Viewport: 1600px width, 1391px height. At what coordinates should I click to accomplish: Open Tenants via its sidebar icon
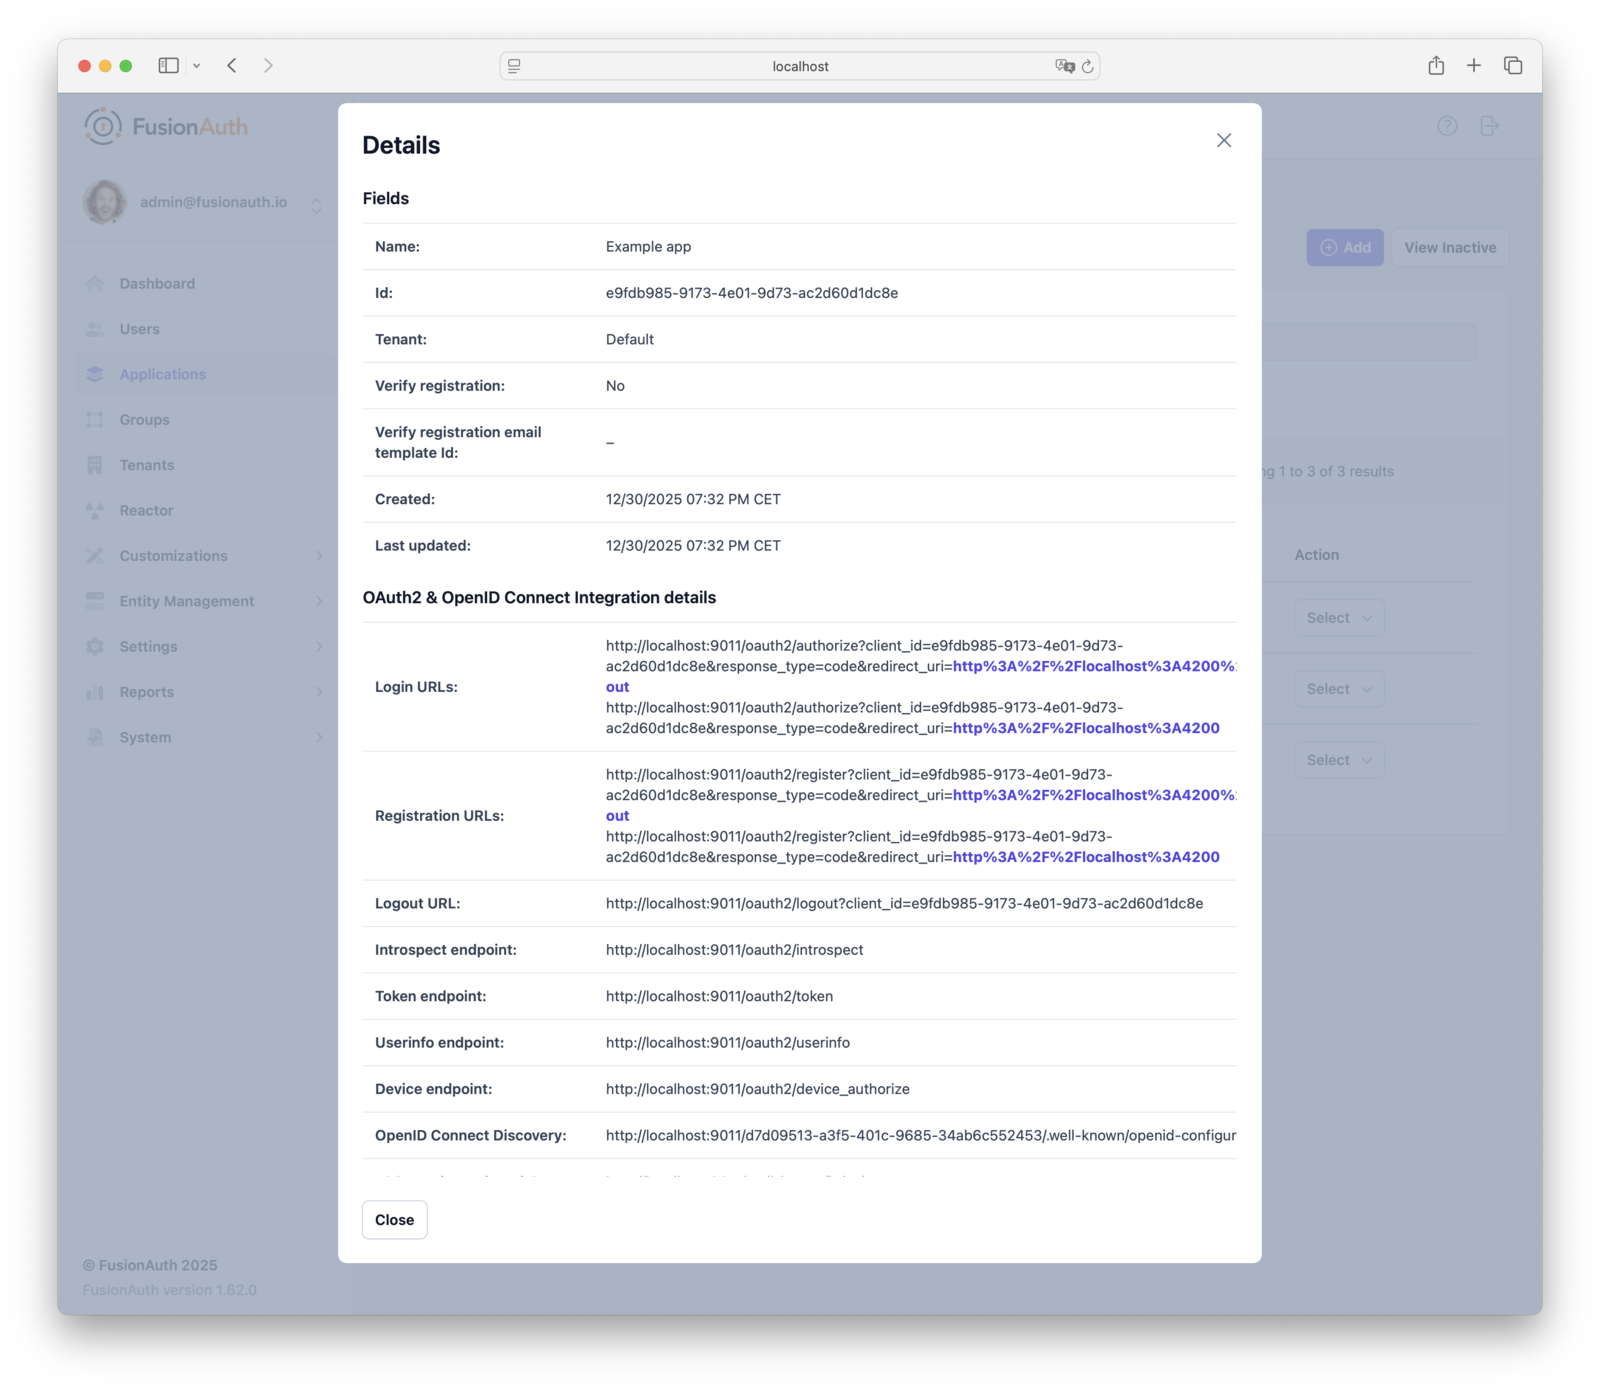coord(95,465)
